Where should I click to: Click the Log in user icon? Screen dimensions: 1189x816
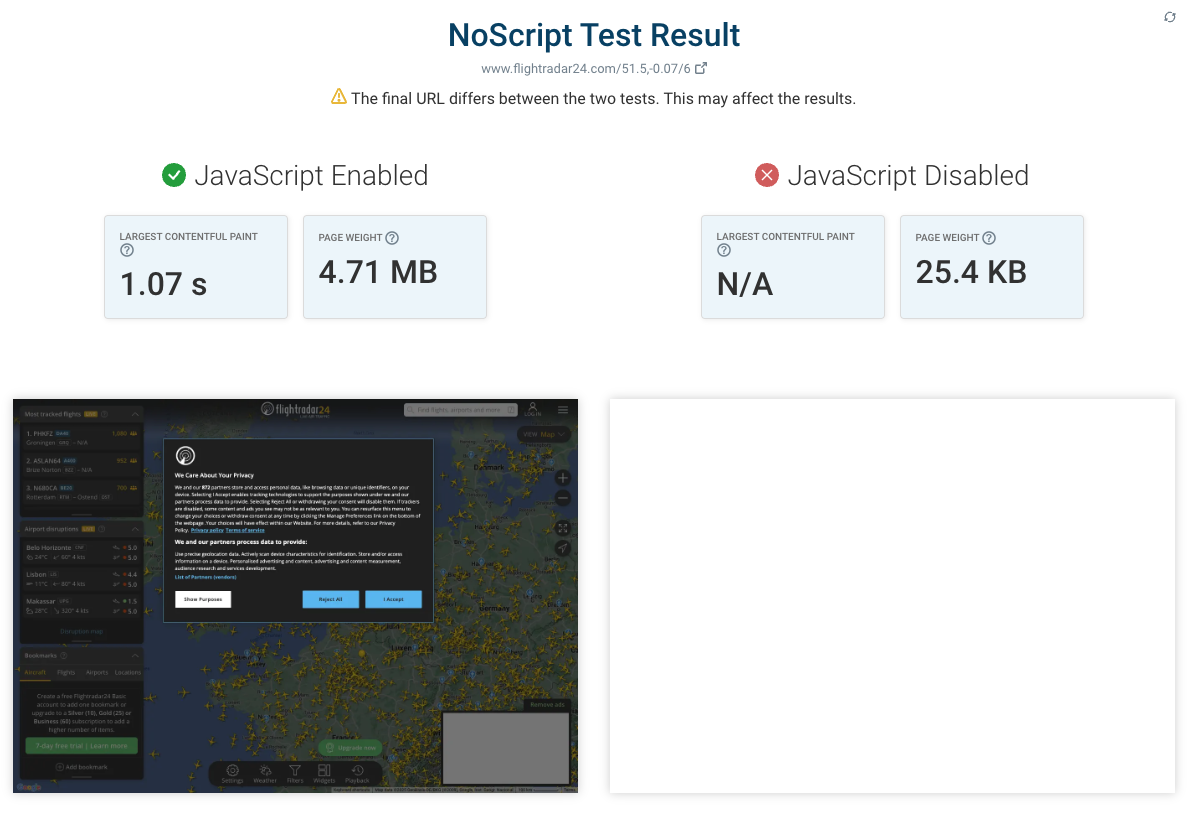point(532,408)
